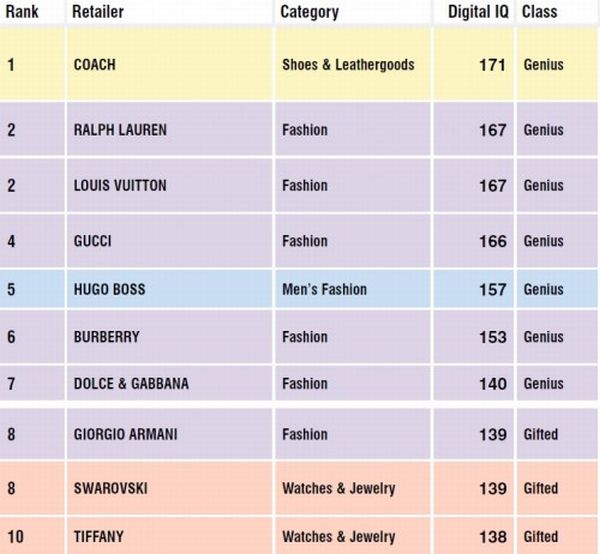600x554 pixels.
Task: Select the GUCCI retailer cell
Action: pos(170,241)
